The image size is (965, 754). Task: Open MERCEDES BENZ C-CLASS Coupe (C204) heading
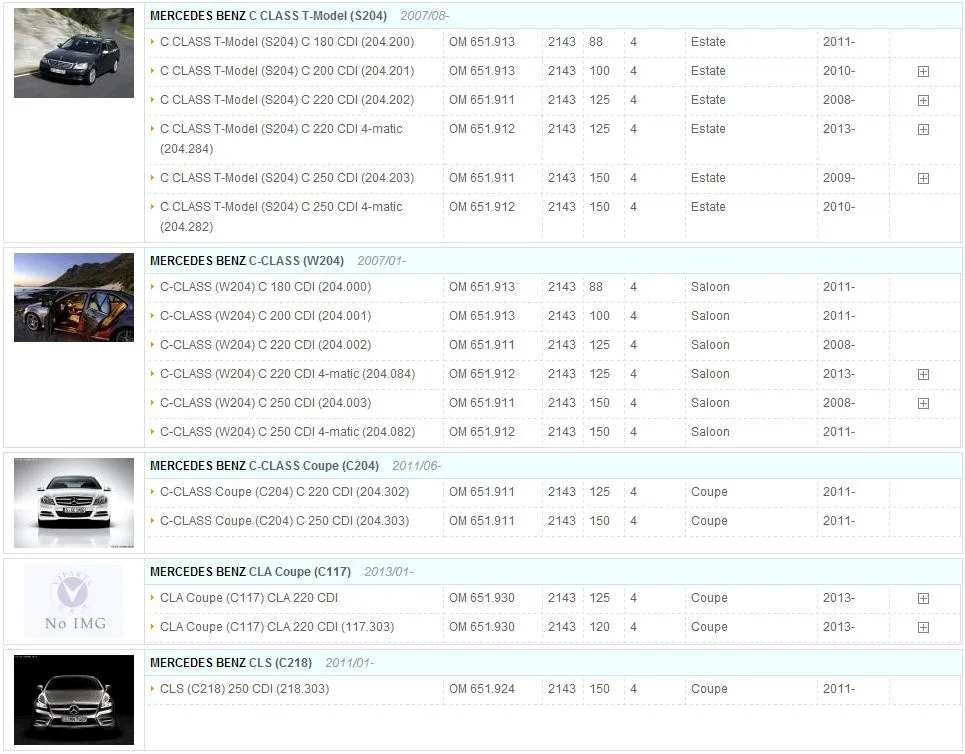coord(265,466)
